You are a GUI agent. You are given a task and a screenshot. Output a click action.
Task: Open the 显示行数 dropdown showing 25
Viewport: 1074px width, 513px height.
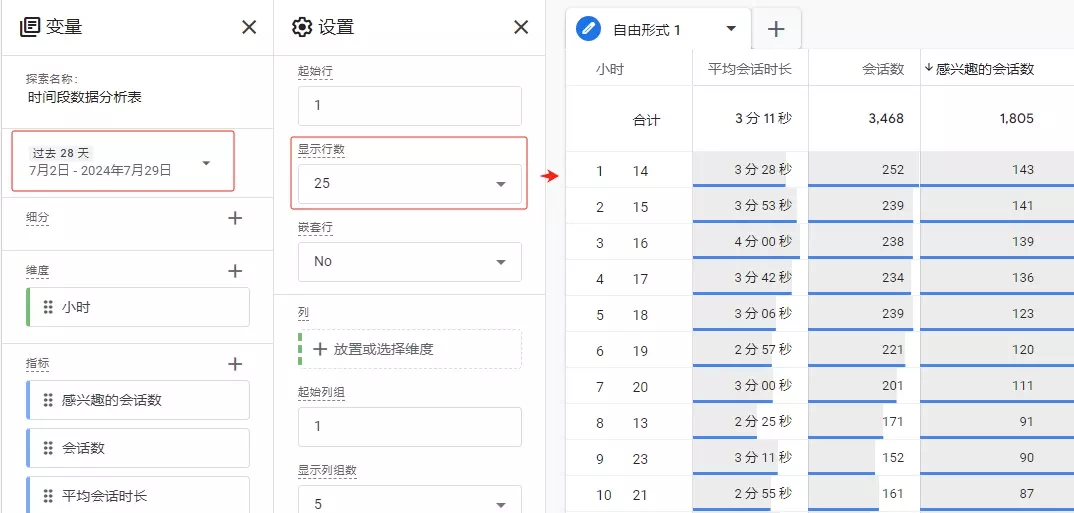point(410,184)
